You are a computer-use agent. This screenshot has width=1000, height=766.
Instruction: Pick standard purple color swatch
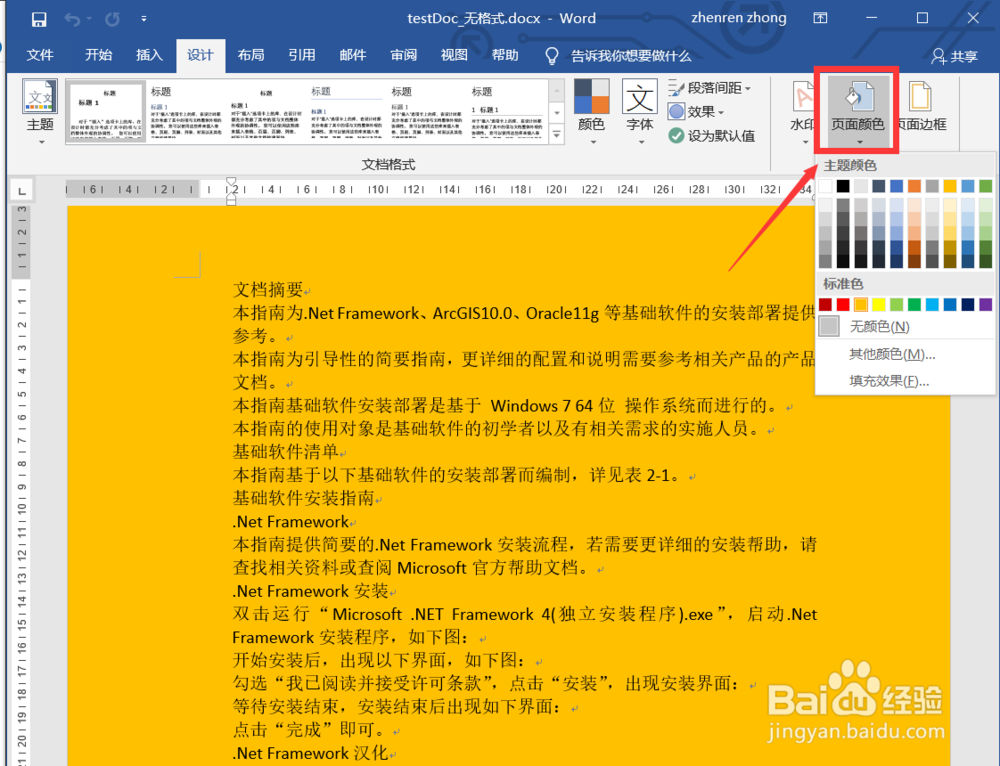(x=986, y=304)
